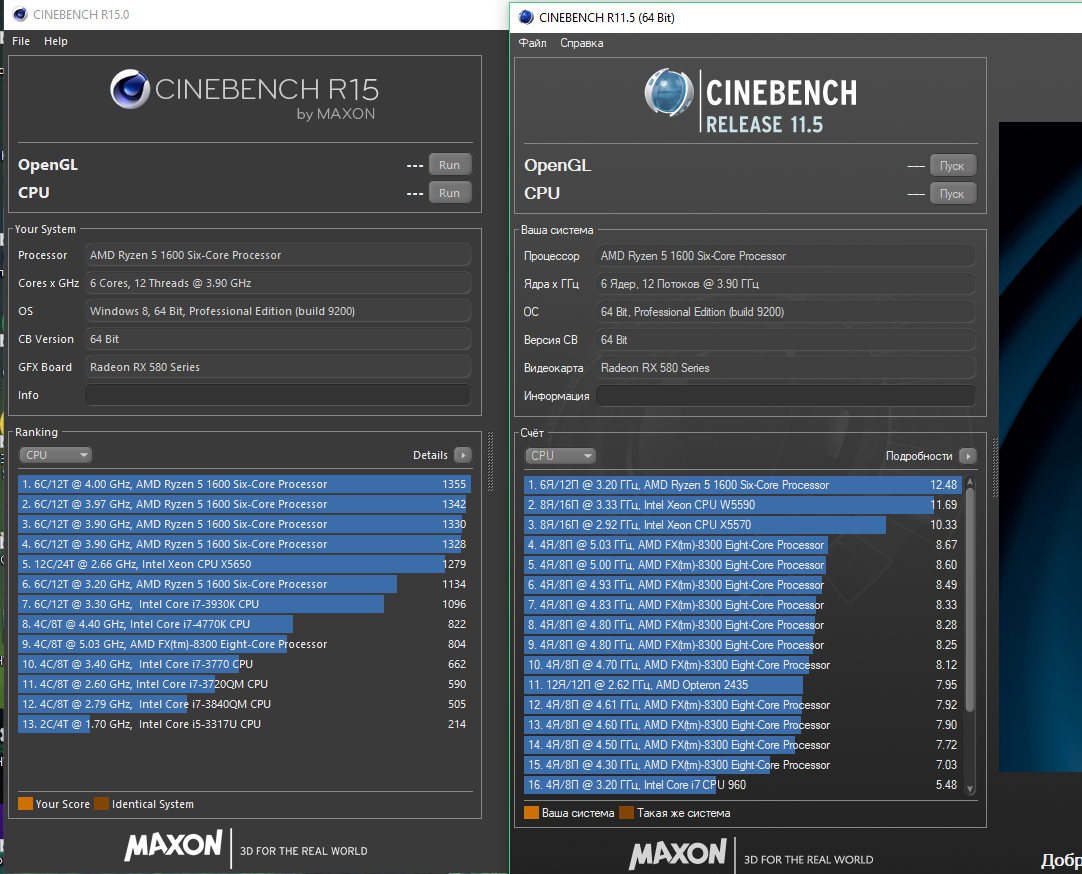Screen dimensions: 1082x874
Task: Open the CPU ranking dropdown in R15
Action: pyautogui.click(x=55, y=455)
